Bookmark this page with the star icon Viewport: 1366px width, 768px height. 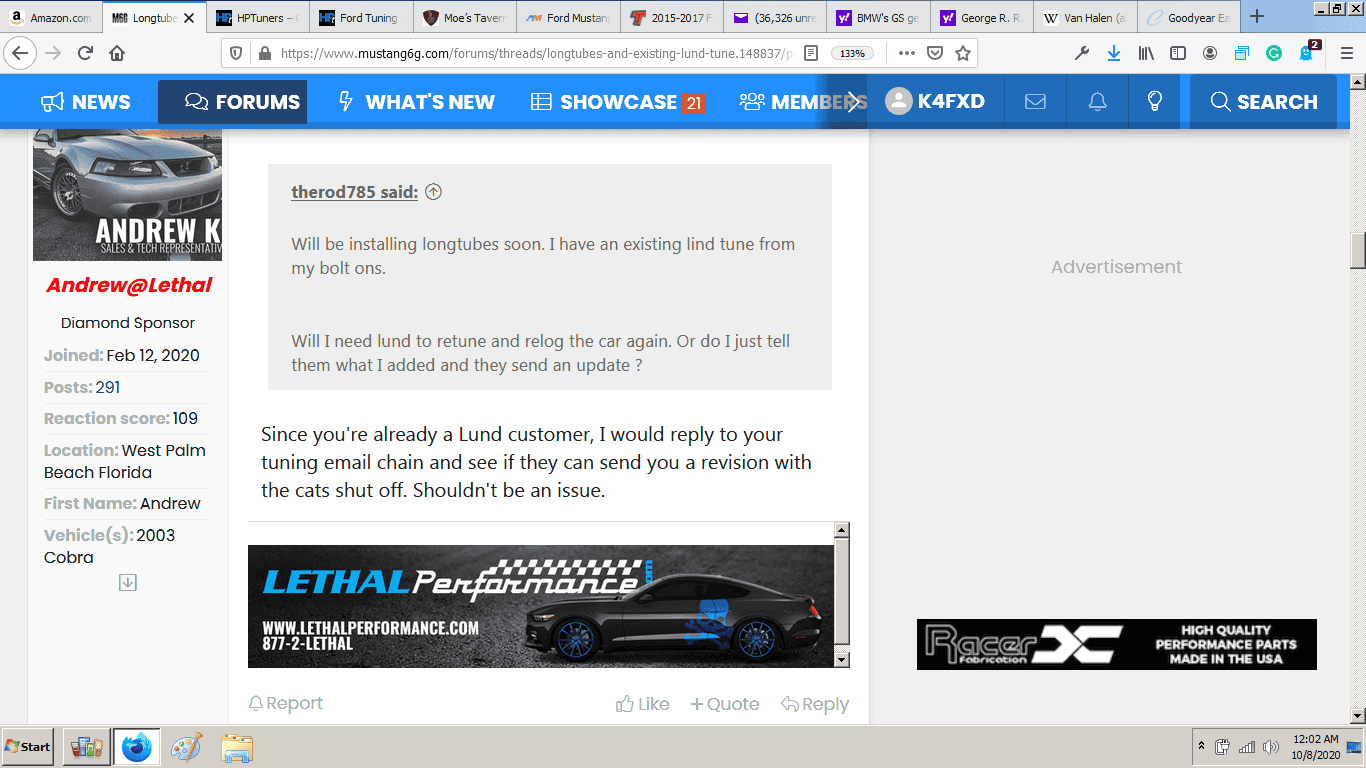point(963,53)
